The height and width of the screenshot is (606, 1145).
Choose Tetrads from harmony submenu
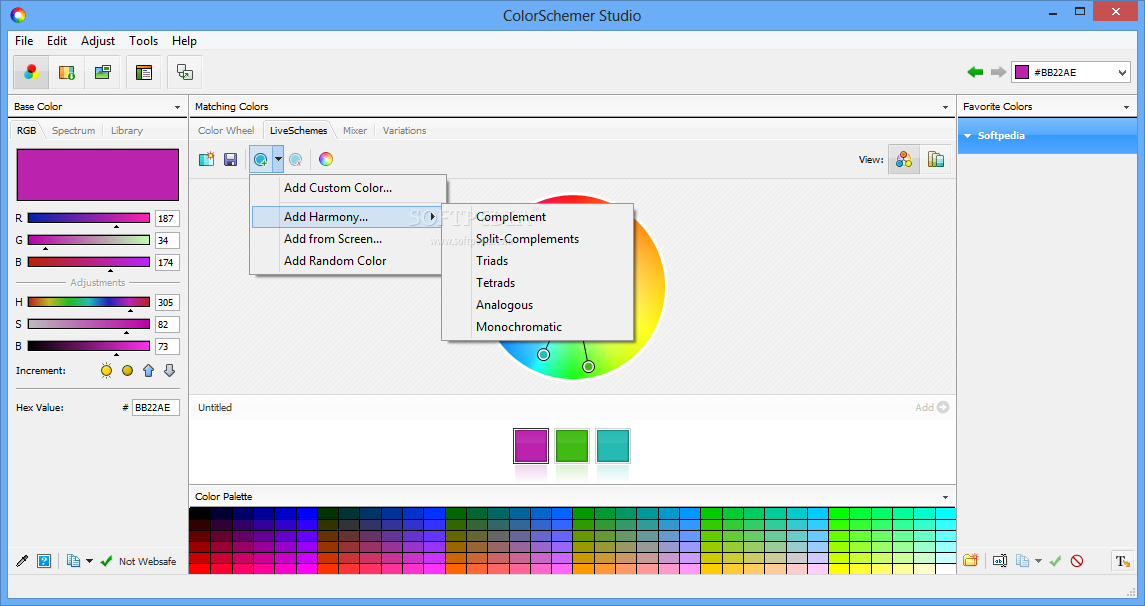[537, 283]
